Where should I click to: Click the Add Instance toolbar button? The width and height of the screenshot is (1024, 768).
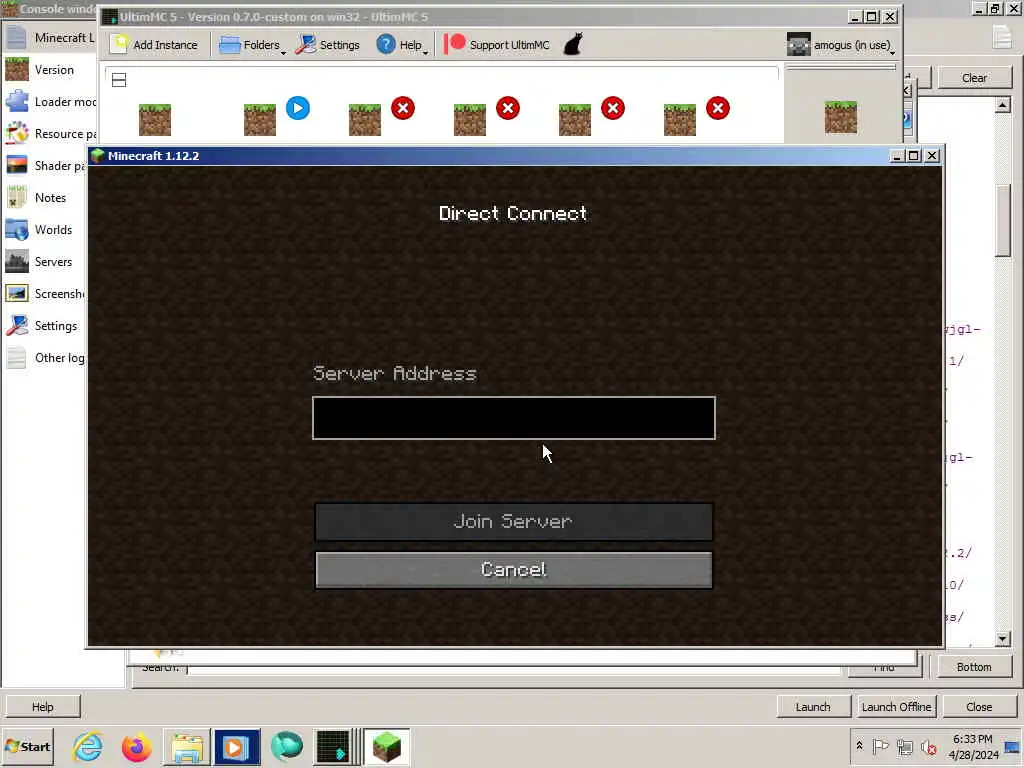click(154, 44)
